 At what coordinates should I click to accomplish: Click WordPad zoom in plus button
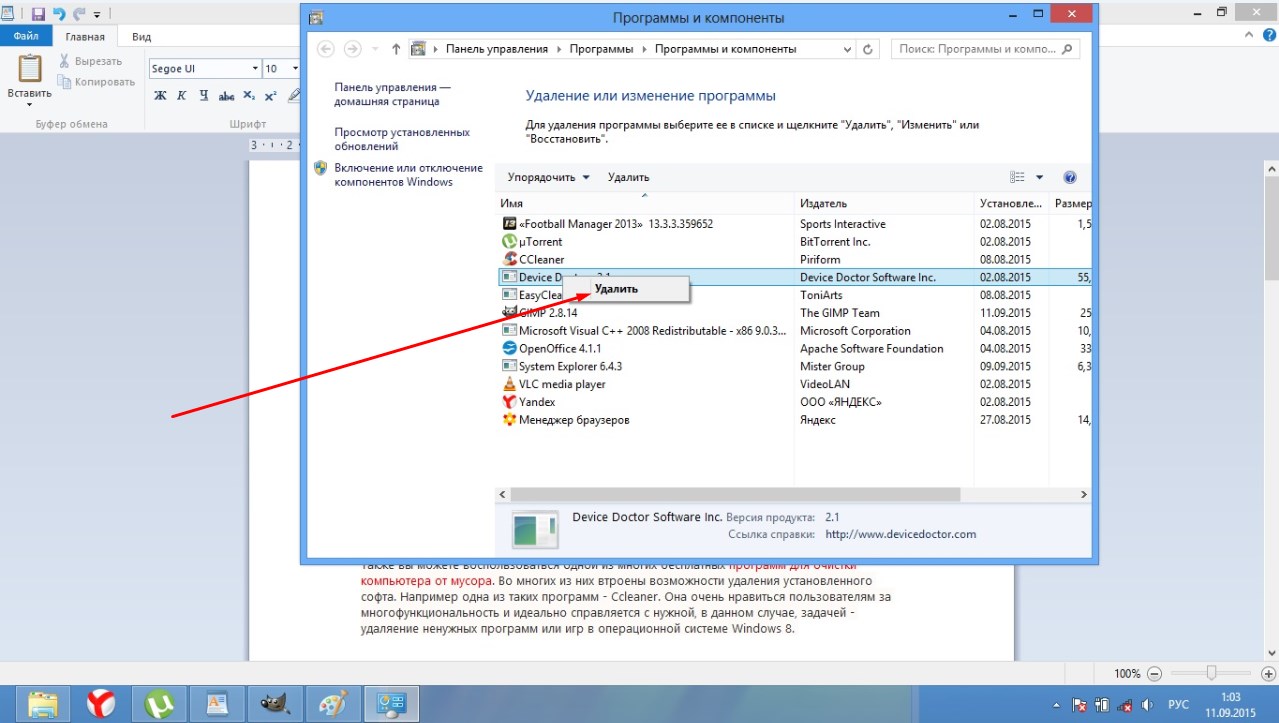(1268, 674)
